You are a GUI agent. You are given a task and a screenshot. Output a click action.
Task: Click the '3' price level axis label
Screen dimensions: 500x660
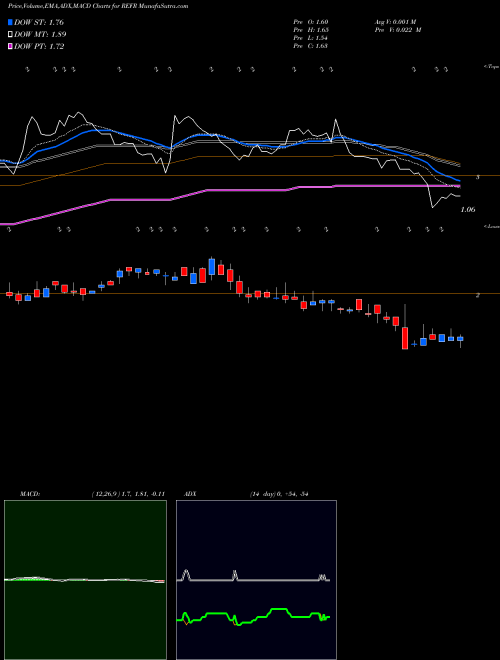click(478, 178)
